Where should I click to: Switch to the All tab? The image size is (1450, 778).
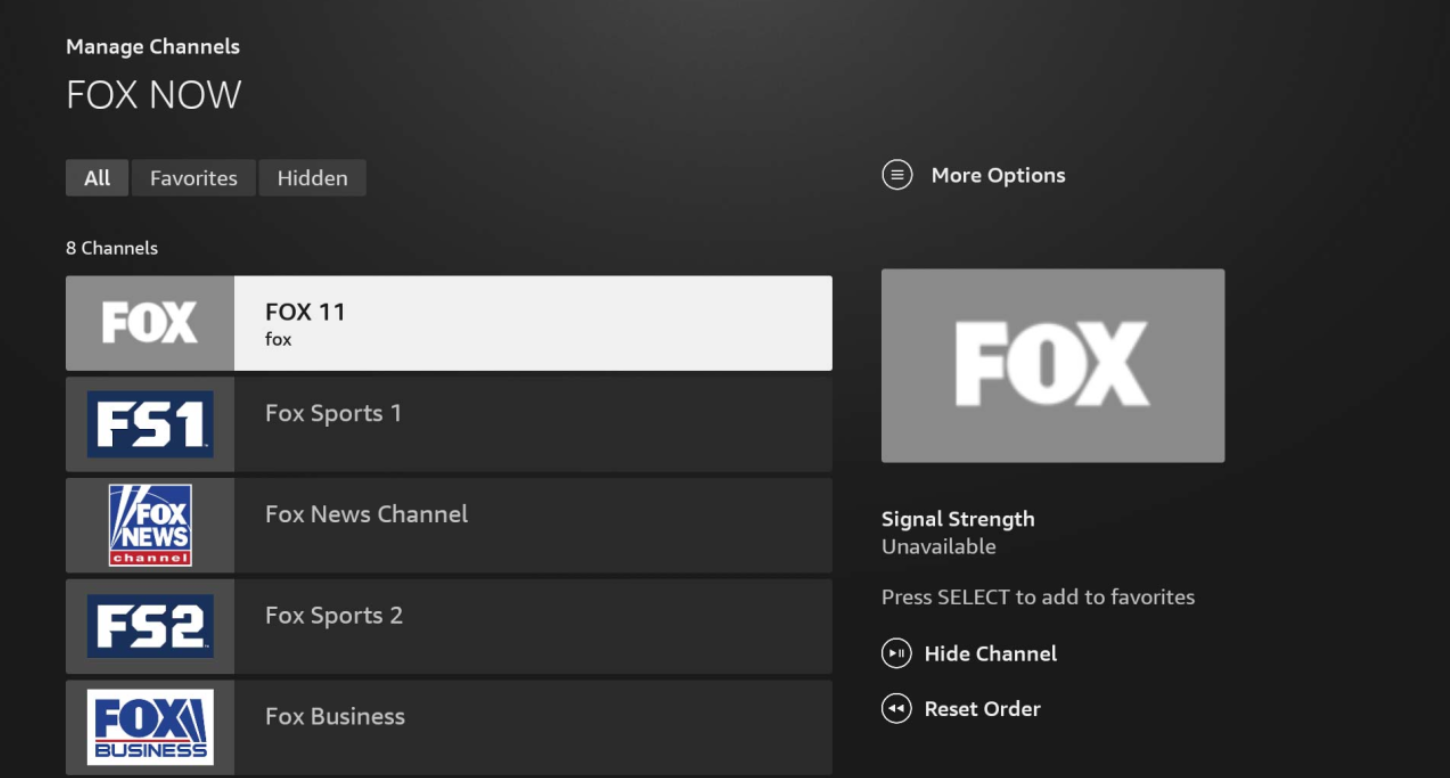click(97, 178)
